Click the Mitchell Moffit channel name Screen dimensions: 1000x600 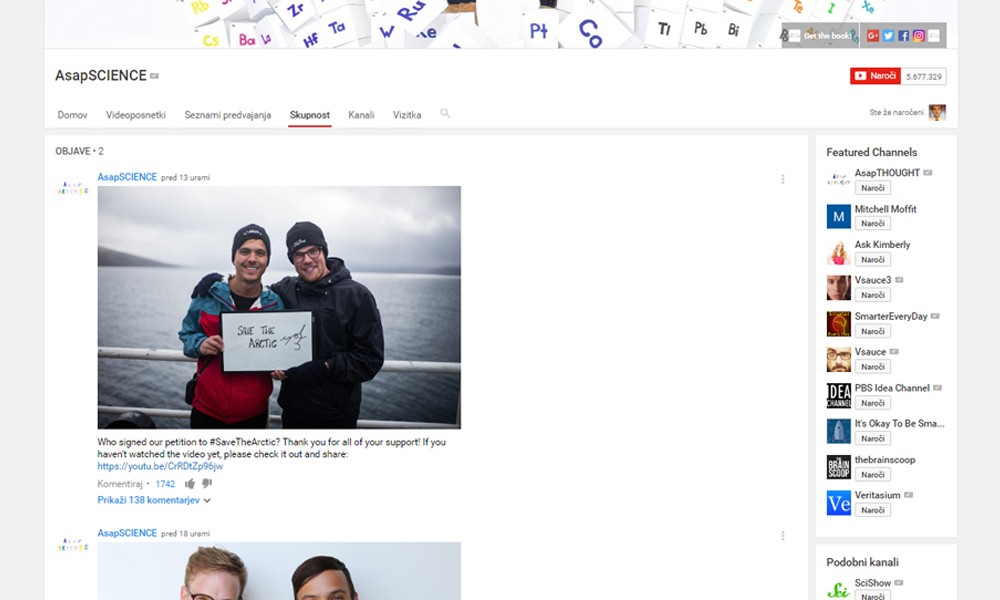click(885, 209)
